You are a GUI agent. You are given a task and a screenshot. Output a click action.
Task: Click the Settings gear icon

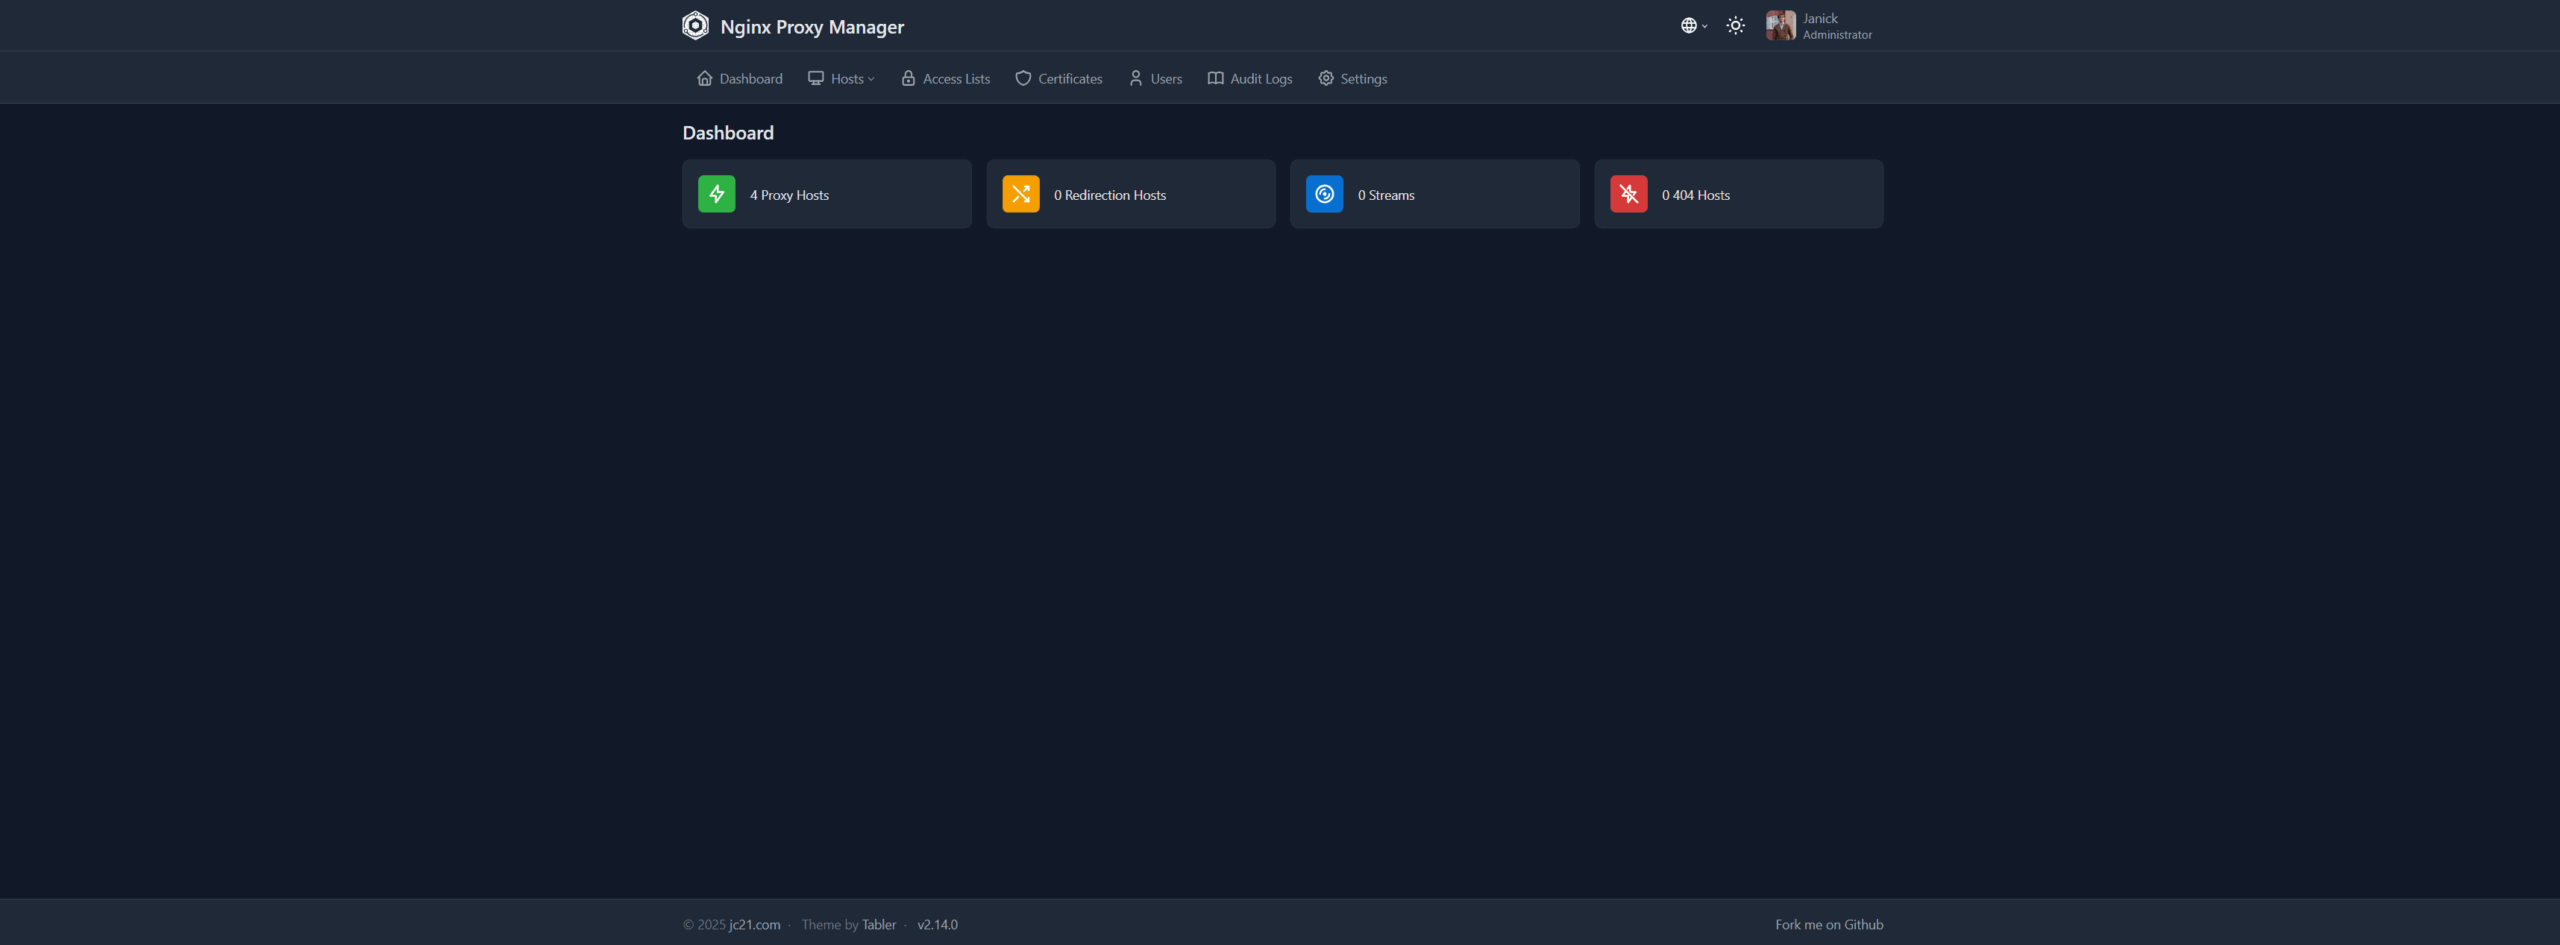tap(1326, 79)
